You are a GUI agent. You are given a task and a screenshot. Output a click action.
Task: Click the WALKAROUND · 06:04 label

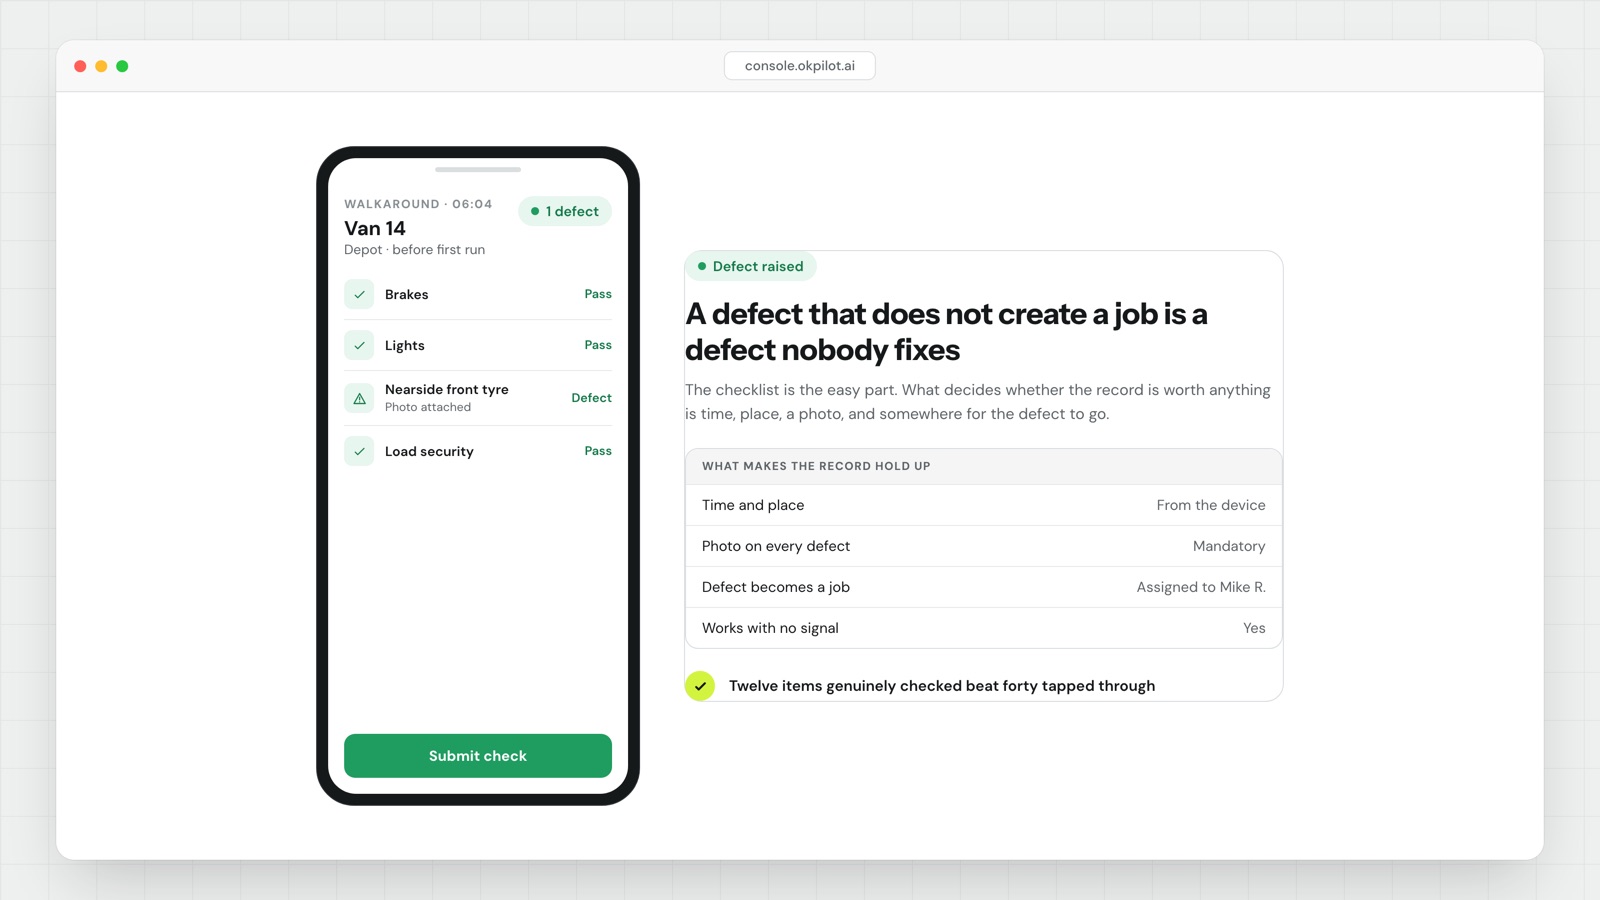click(x=418, y=204)
